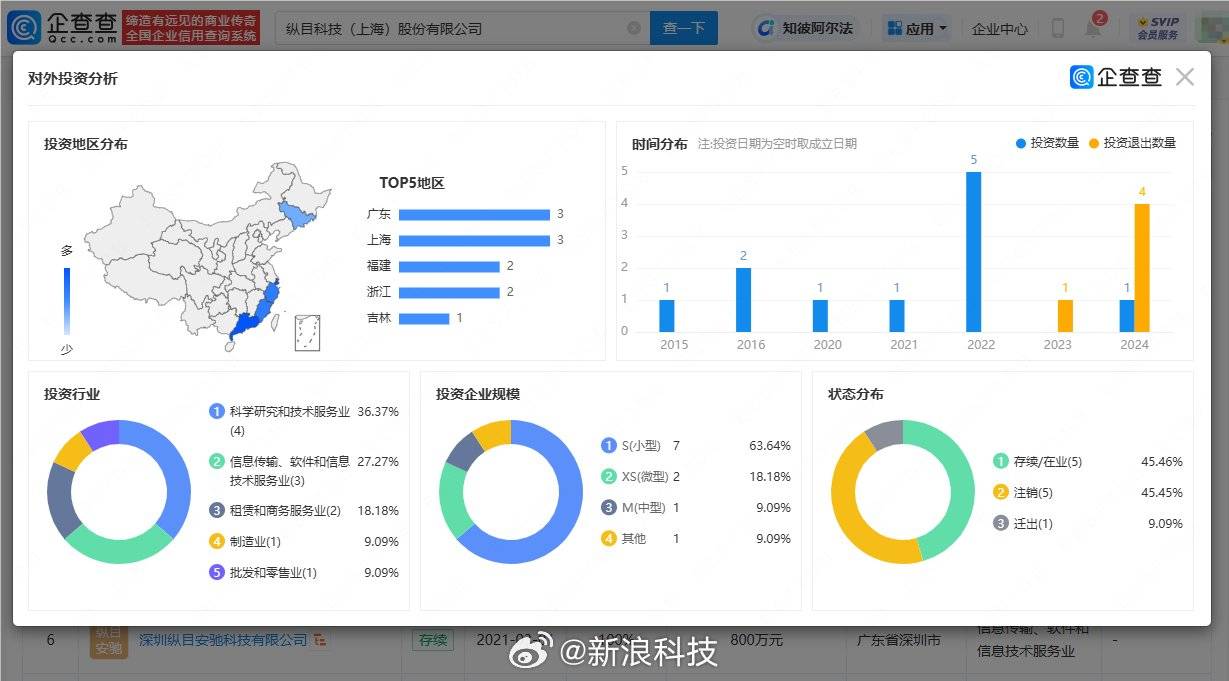The image size is (1229, 681).
Task: Expand the 应用 dropdown menu
Action: click(917, 28)
